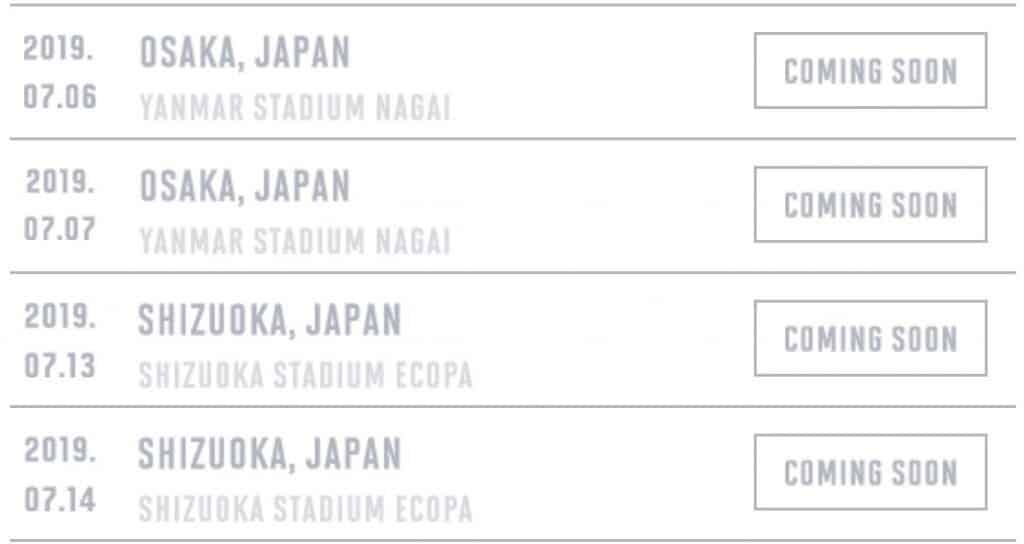Open the Shizuoka, Japan heading dated 07.14

[x=269, y=454]
